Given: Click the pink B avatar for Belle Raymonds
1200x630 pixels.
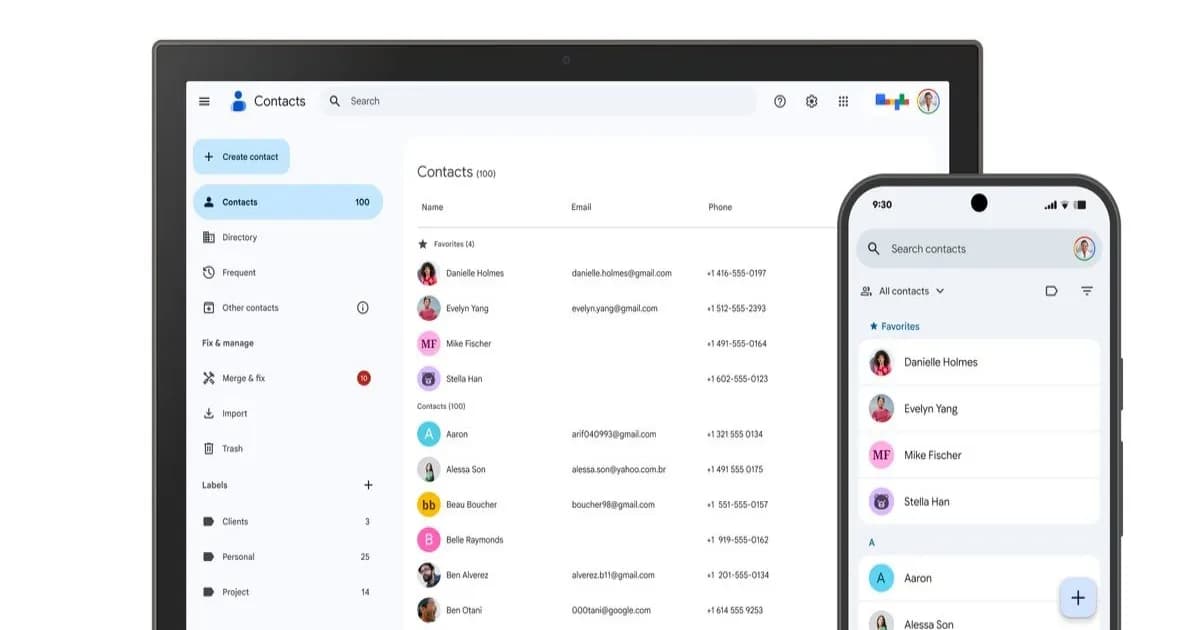Looking at the screenshot, I should [x=428, y=540].
